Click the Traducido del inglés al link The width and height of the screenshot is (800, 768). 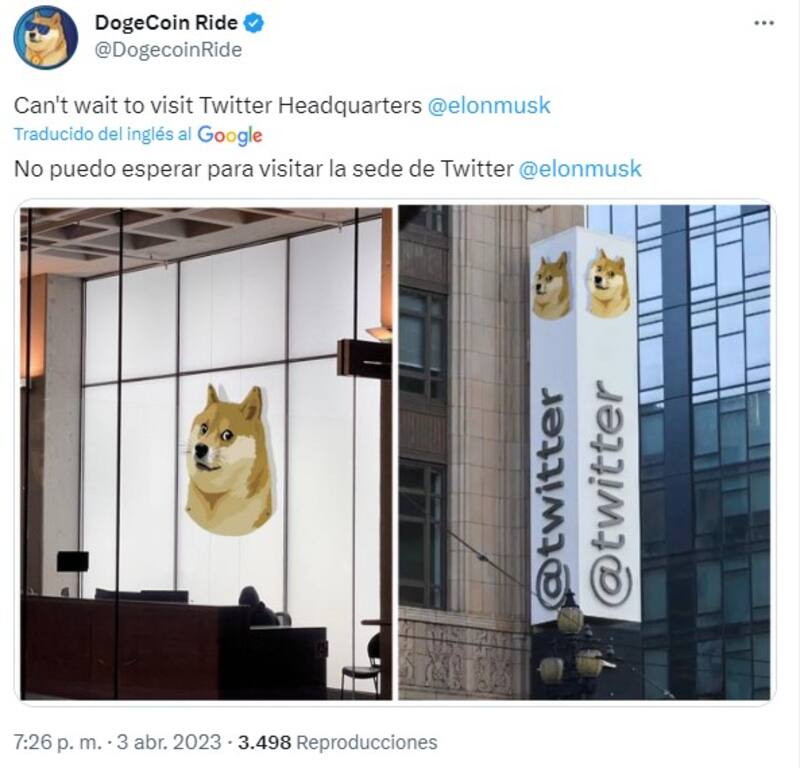[x=103, y=134]
